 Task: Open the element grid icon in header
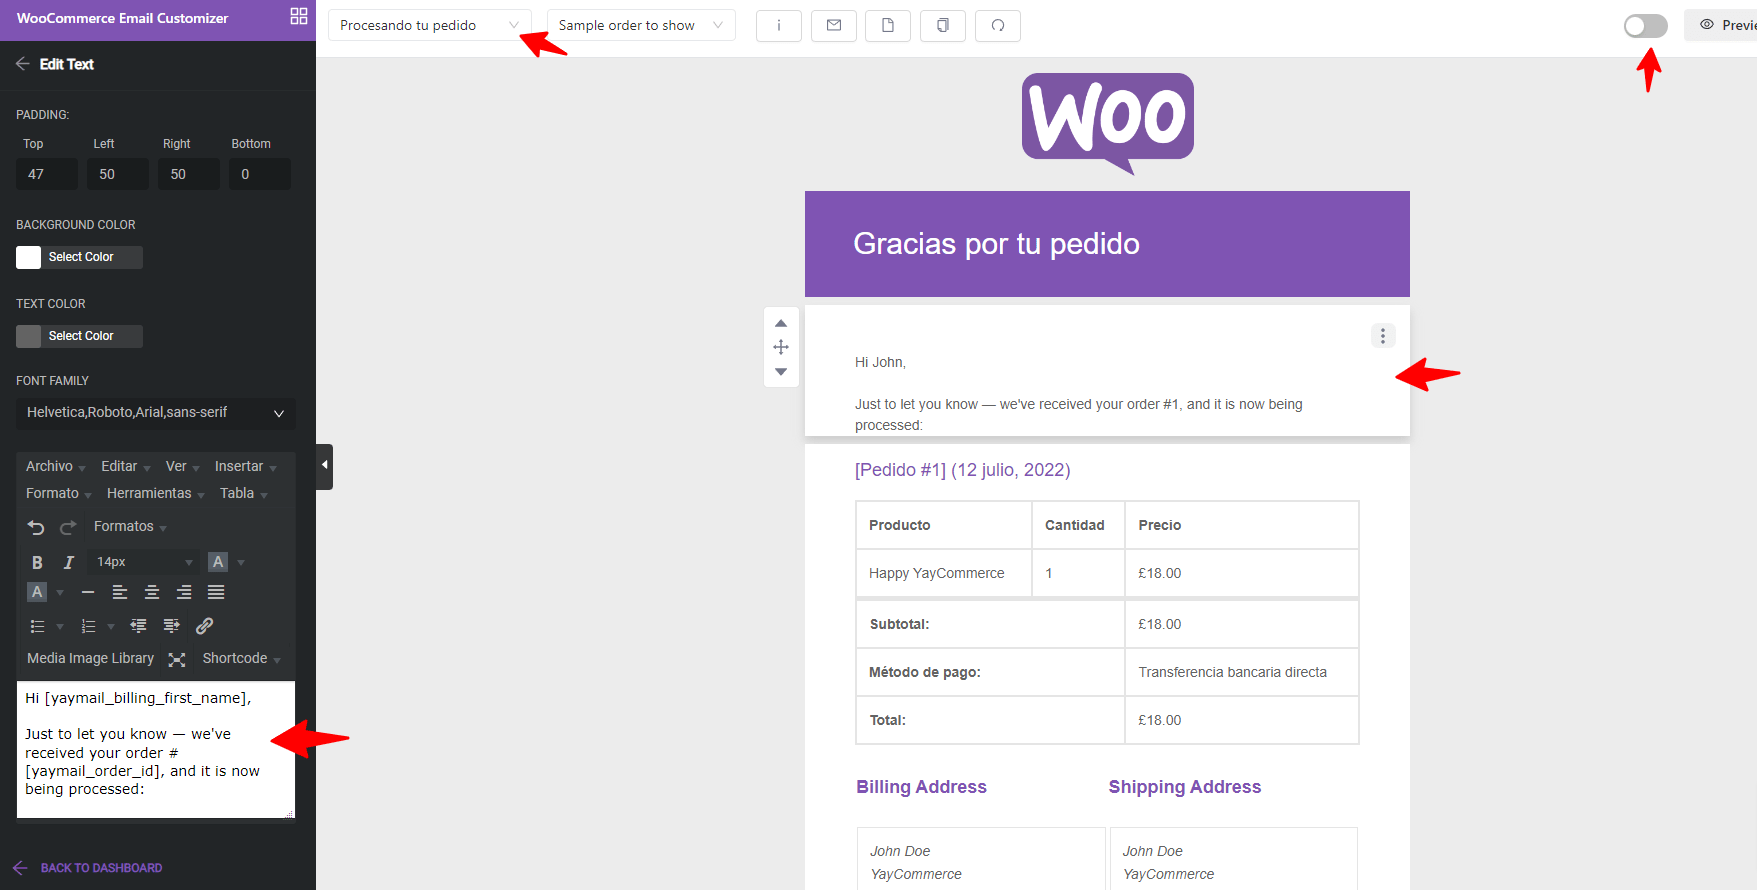click(x=299, y=16)
